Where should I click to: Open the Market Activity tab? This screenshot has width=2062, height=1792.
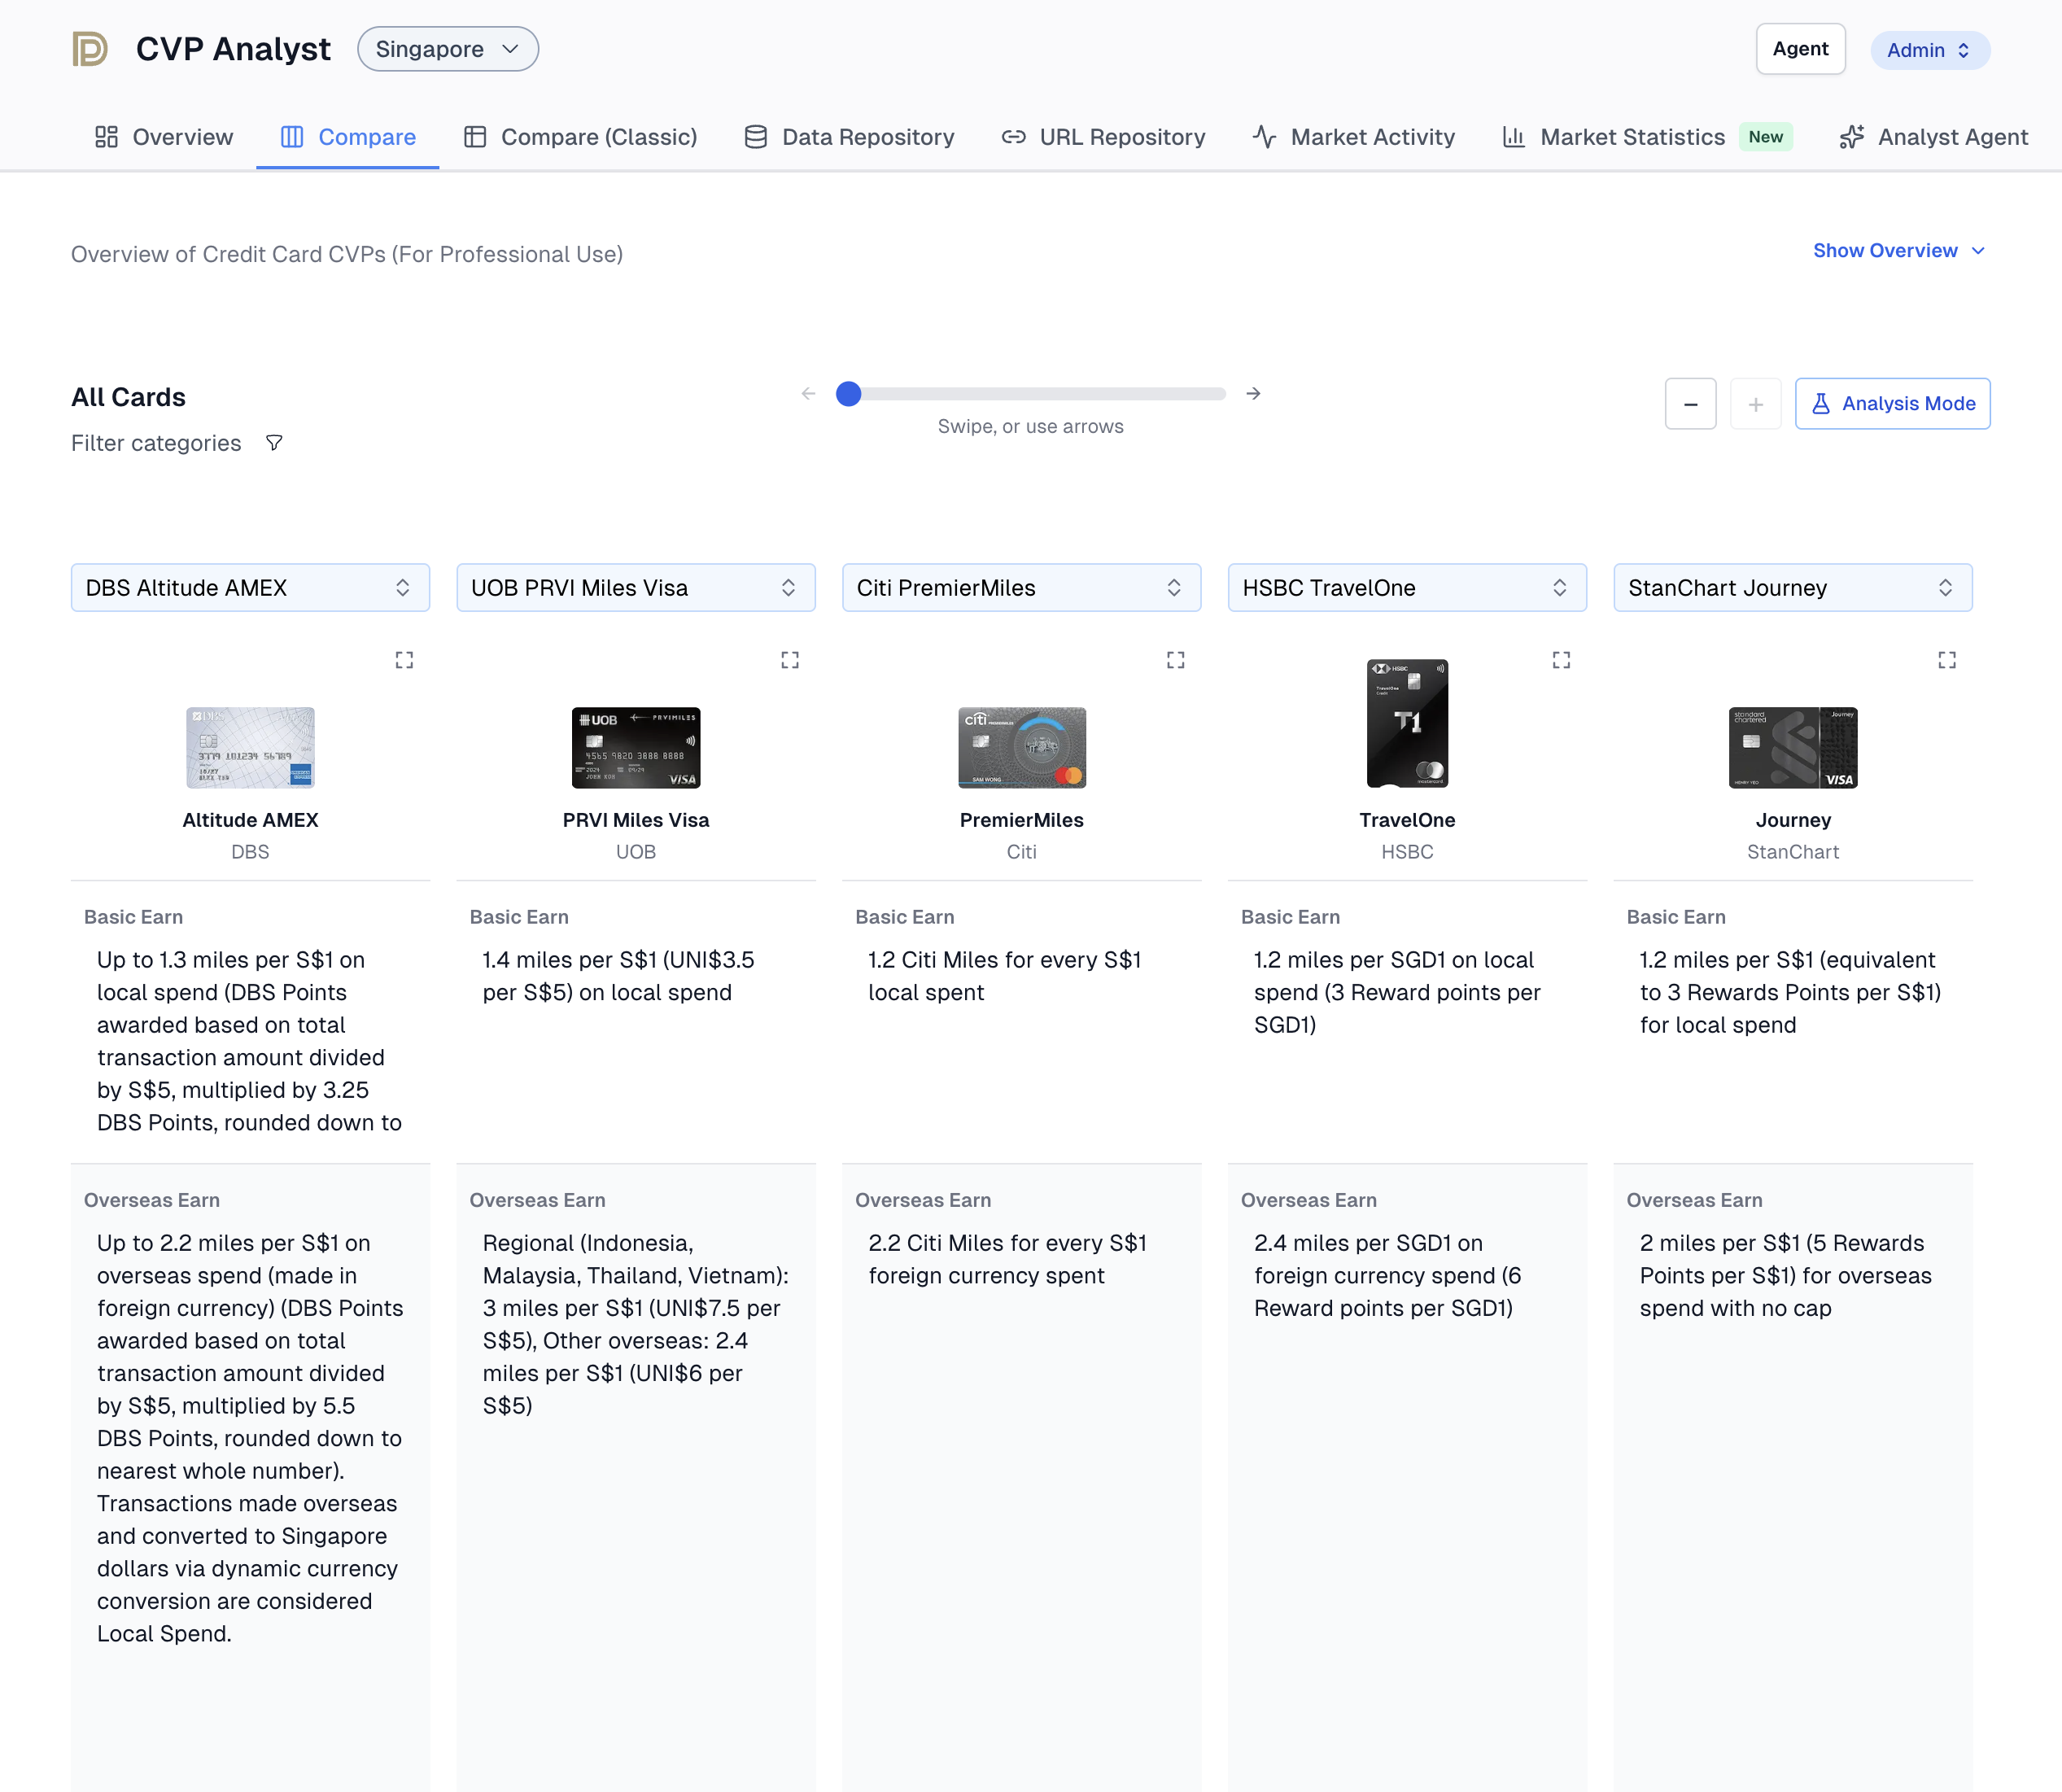click(1354, 137)
